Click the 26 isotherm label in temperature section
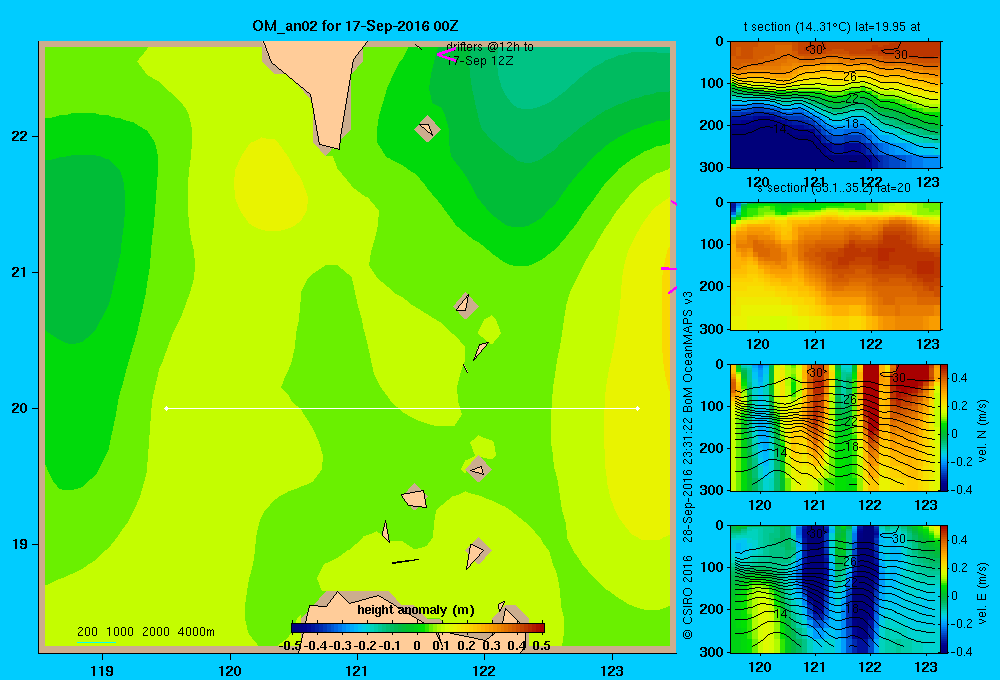1000x680 pixels. 849,77
